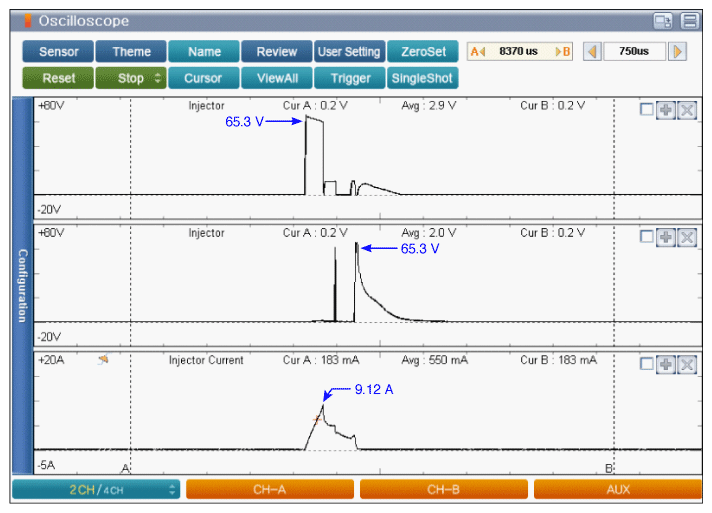Select the CH-B tab

click(x=444, y=489)
